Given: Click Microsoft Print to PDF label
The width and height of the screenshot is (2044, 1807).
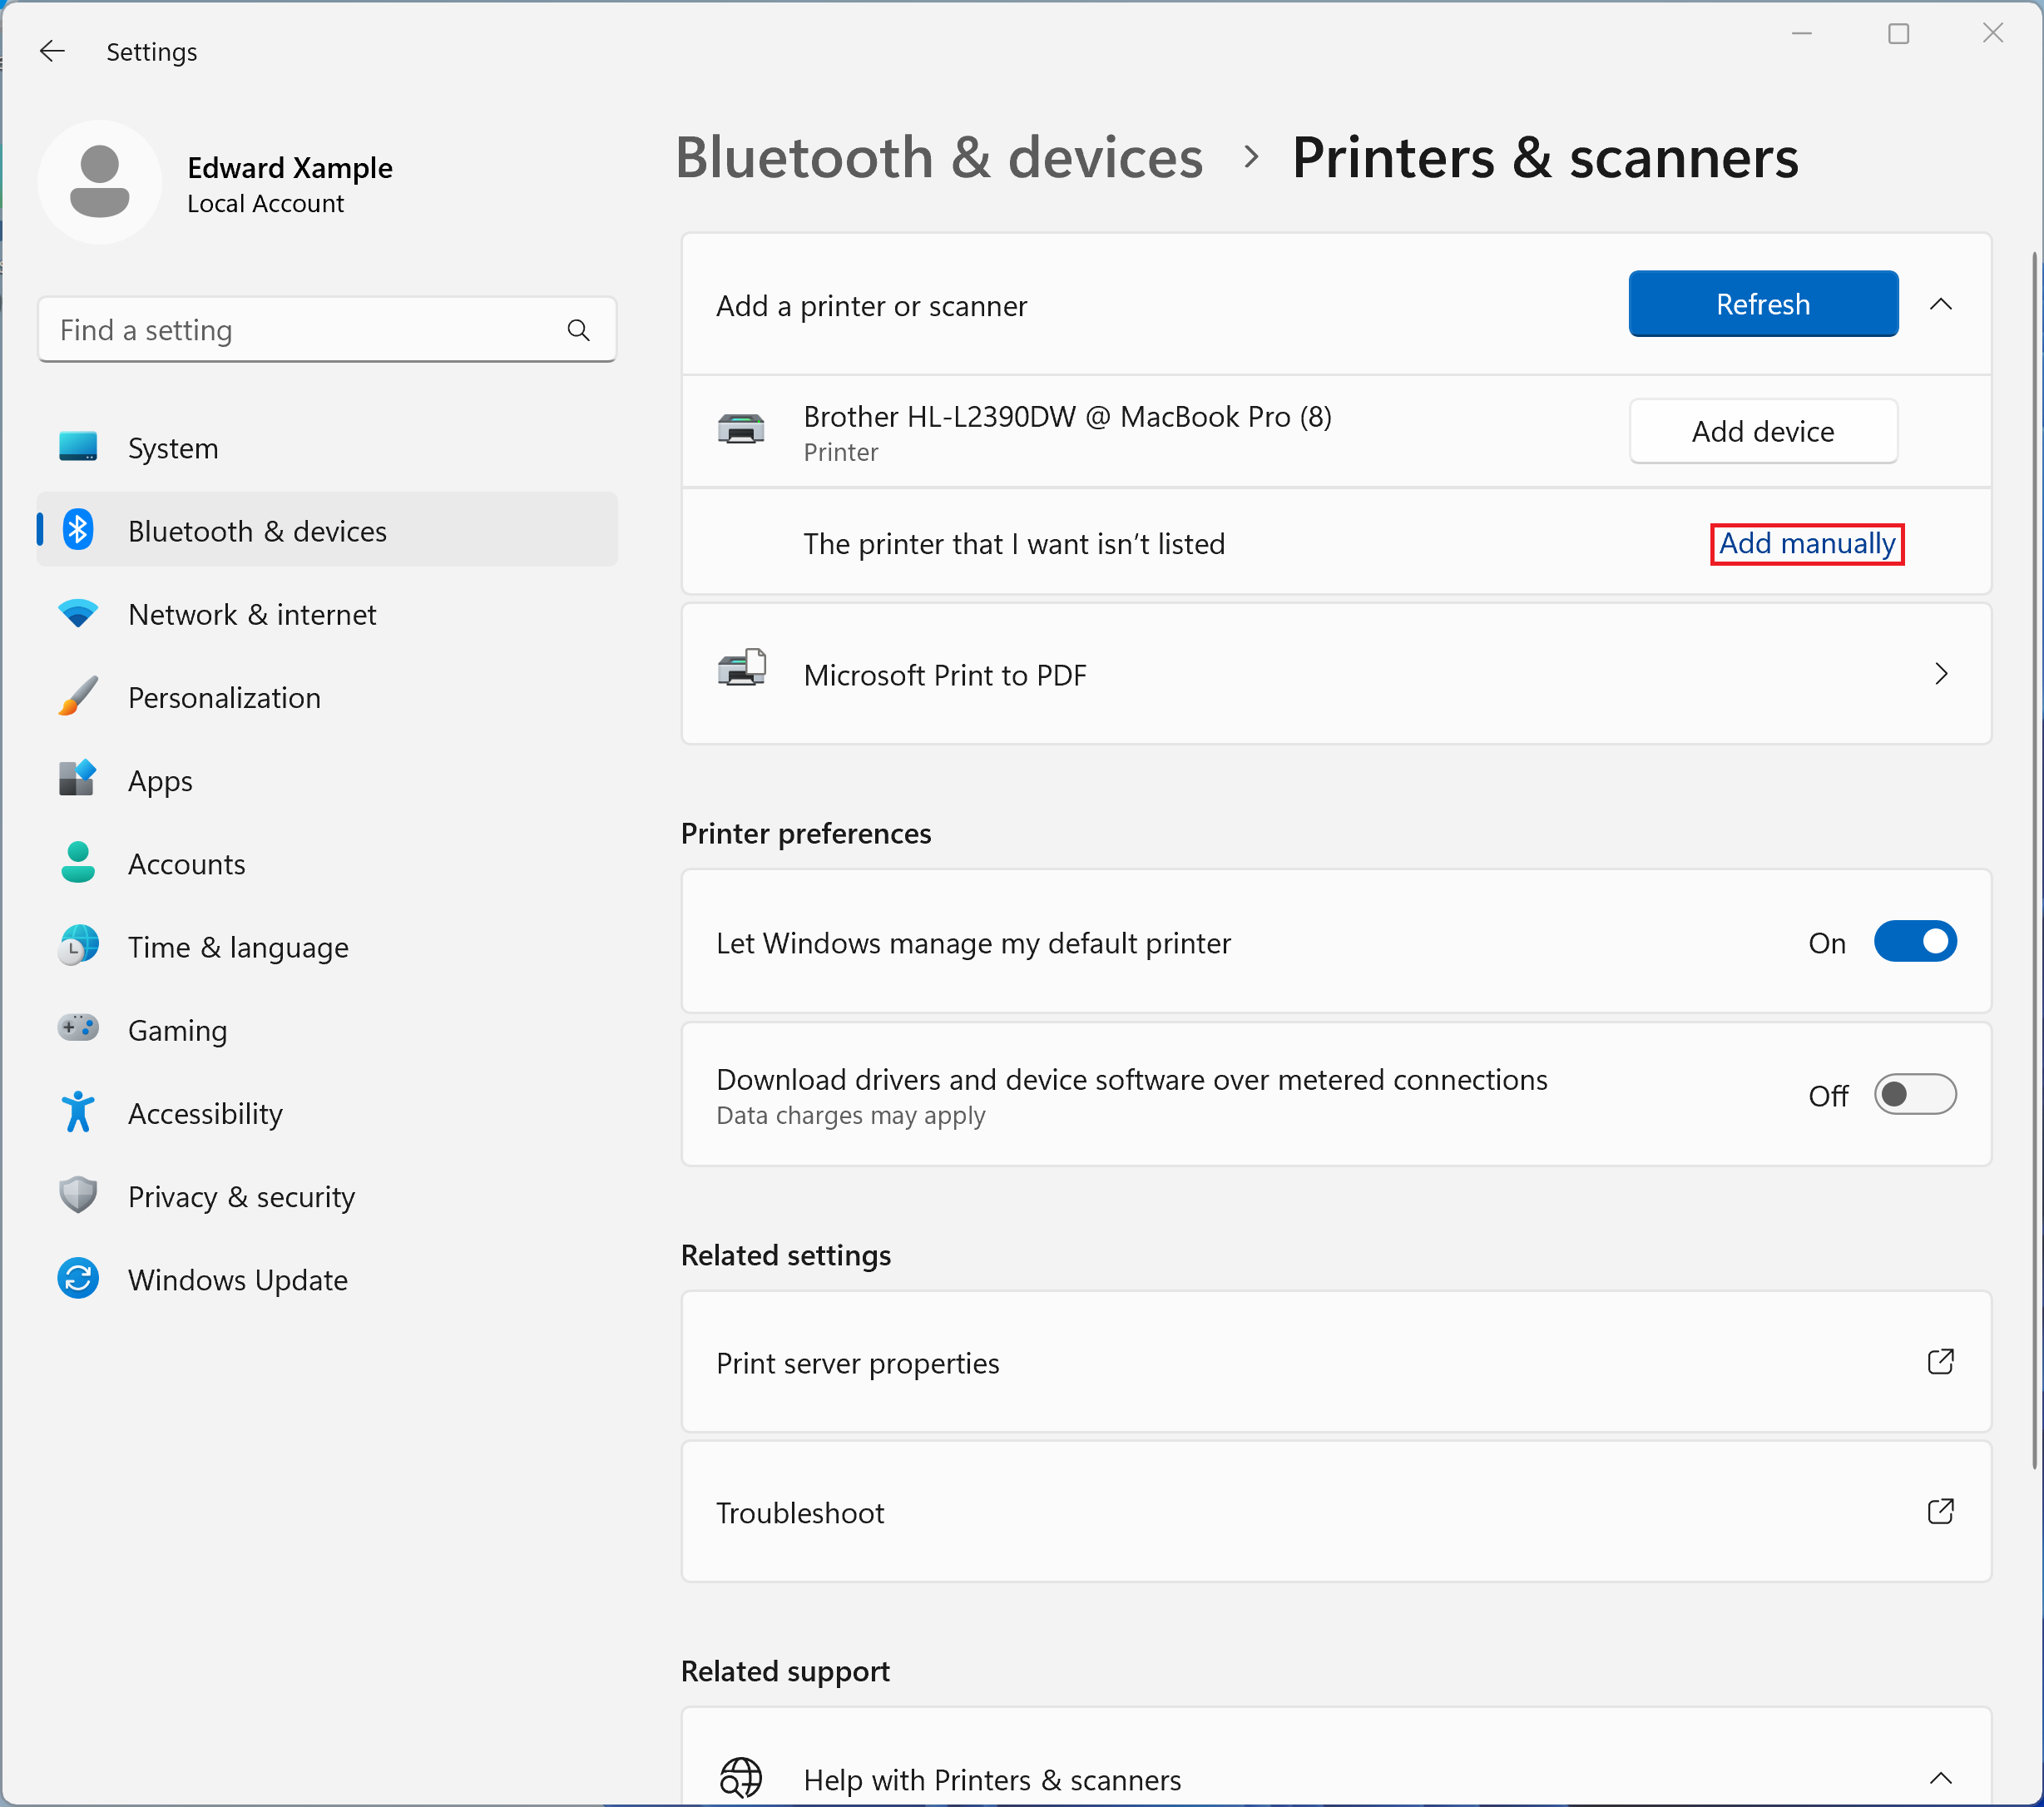Looking at the screenshot, I should pos(945,675).
